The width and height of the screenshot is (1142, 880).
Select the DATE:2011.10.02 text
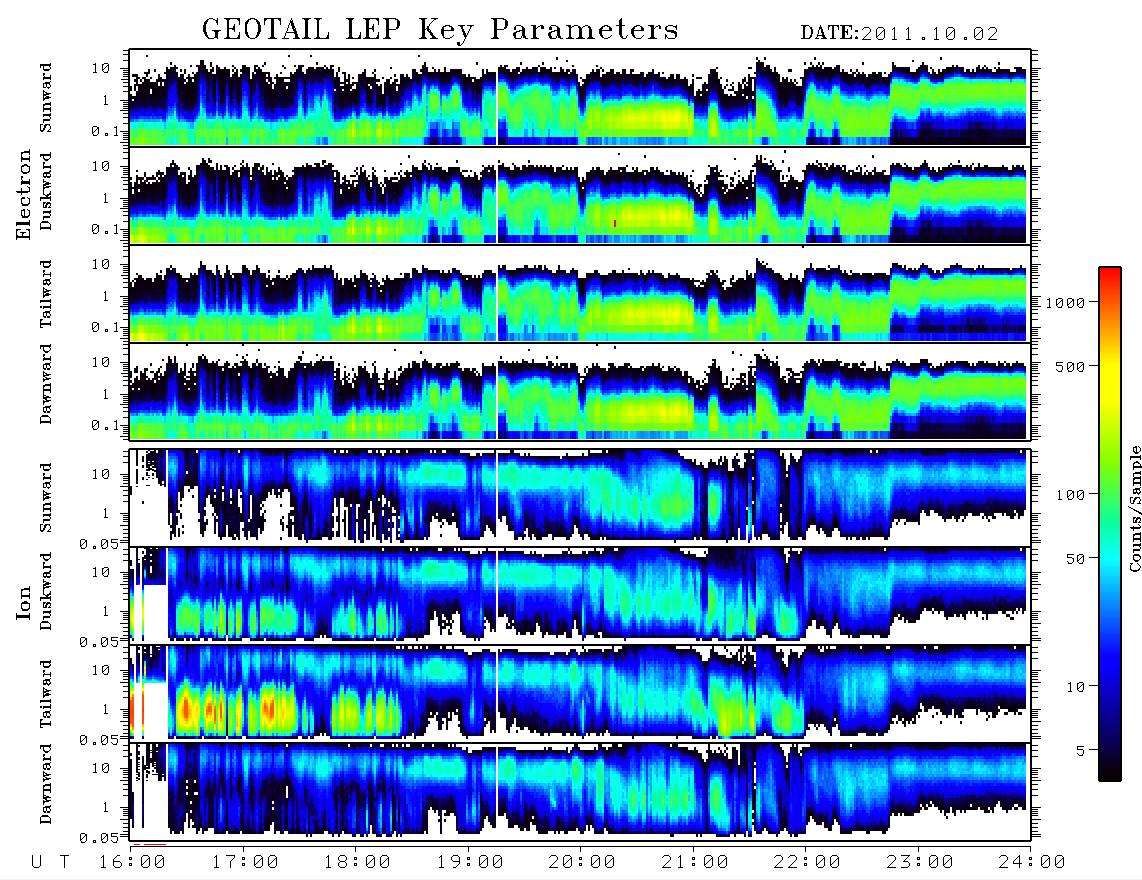click(x=899, y=34)
